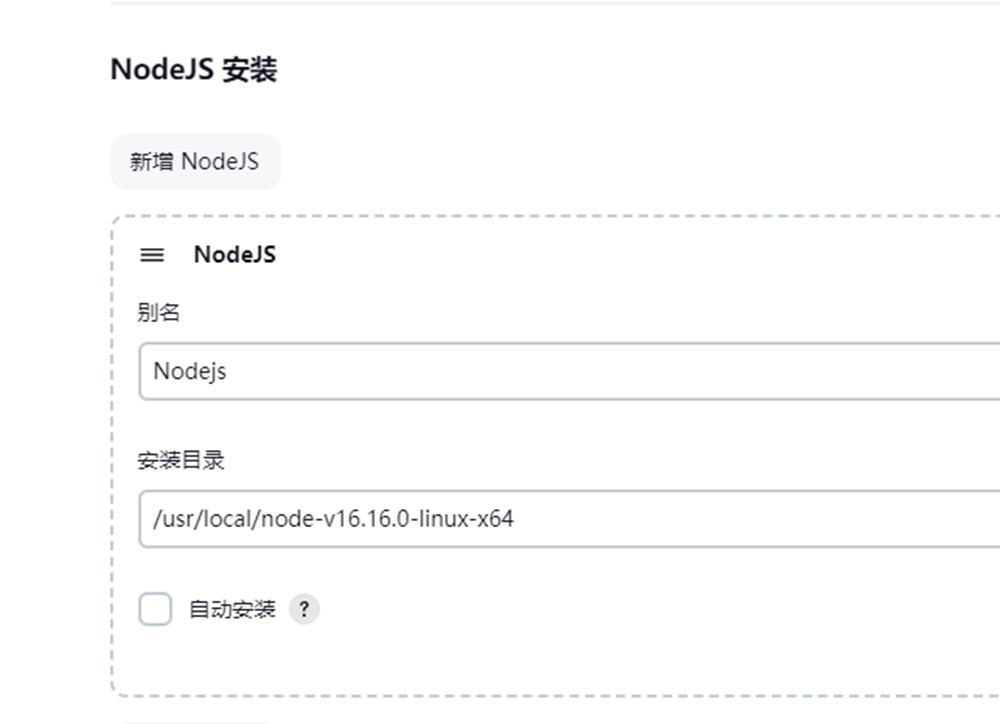Enable the 自动安装 checkbox
Viewport: 1000px width, 724px height.
pyautogui.click(x=155, y=609)
